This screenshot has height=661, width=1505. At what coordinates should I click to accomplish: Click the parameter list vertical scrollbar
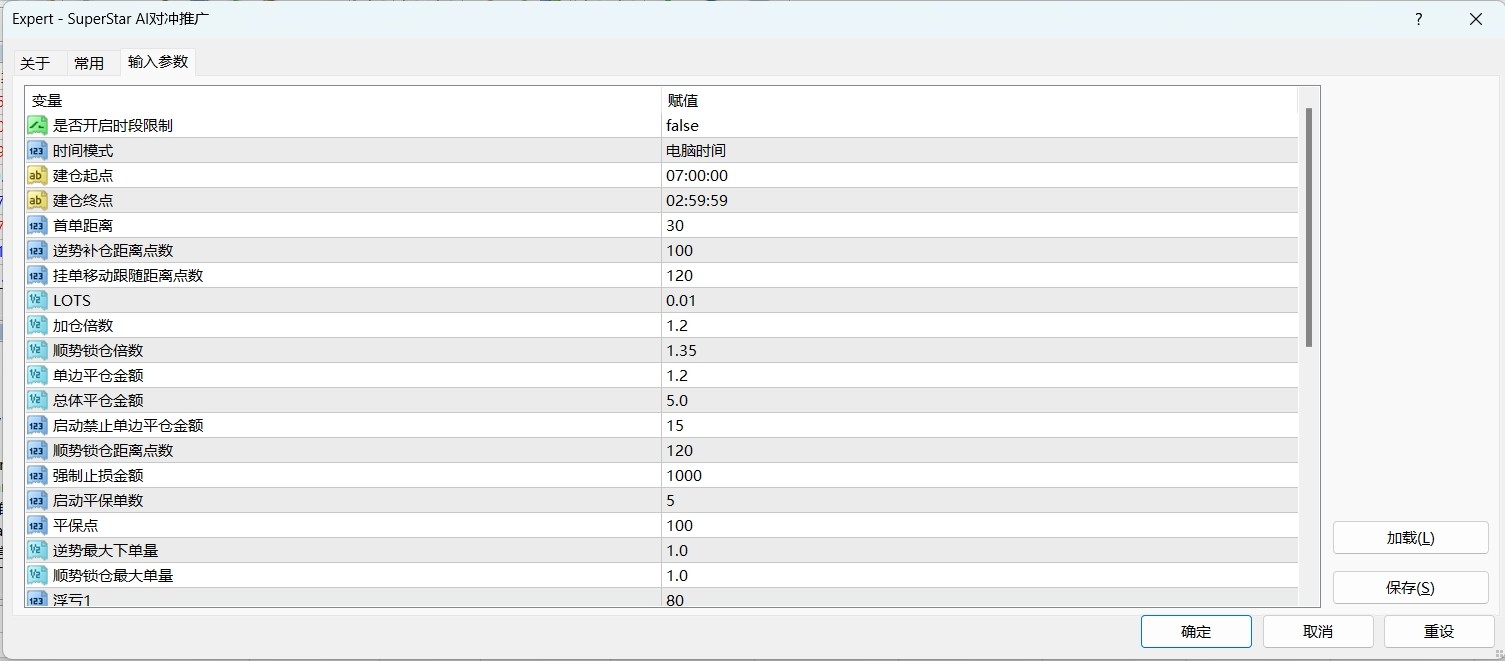[x=1308, y=228]
